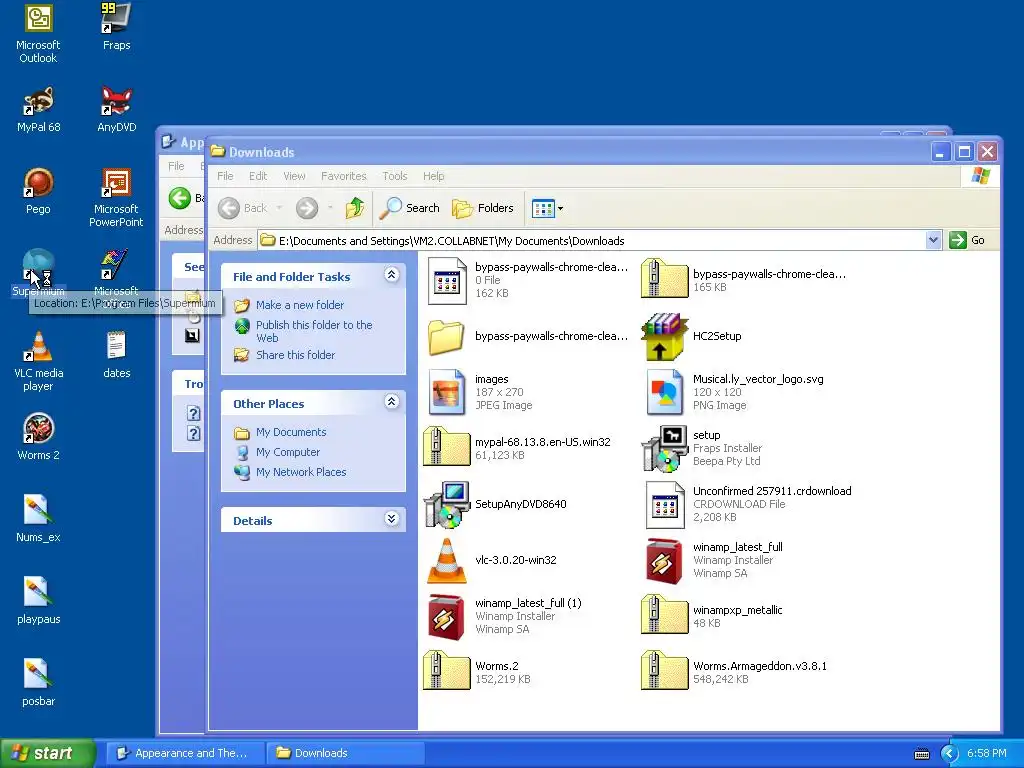Click in the Downloads address path field
The image size is (1024, 768).
tap(592, 240)
